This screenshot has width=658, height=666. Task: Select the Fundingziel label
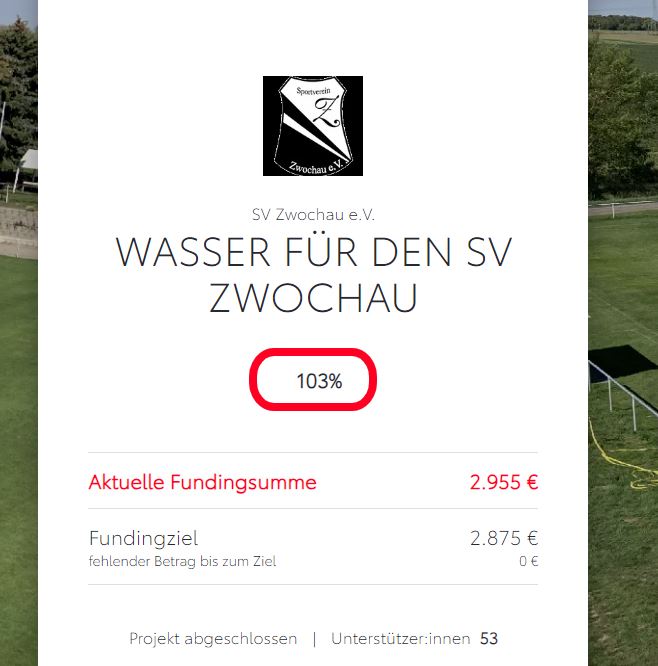(x=144, y=539)
